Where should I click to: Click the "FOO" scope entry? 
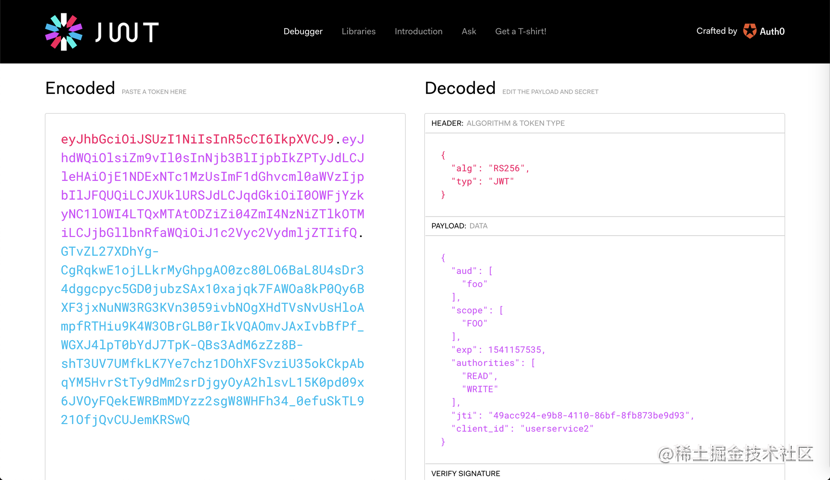click(475, 323)
